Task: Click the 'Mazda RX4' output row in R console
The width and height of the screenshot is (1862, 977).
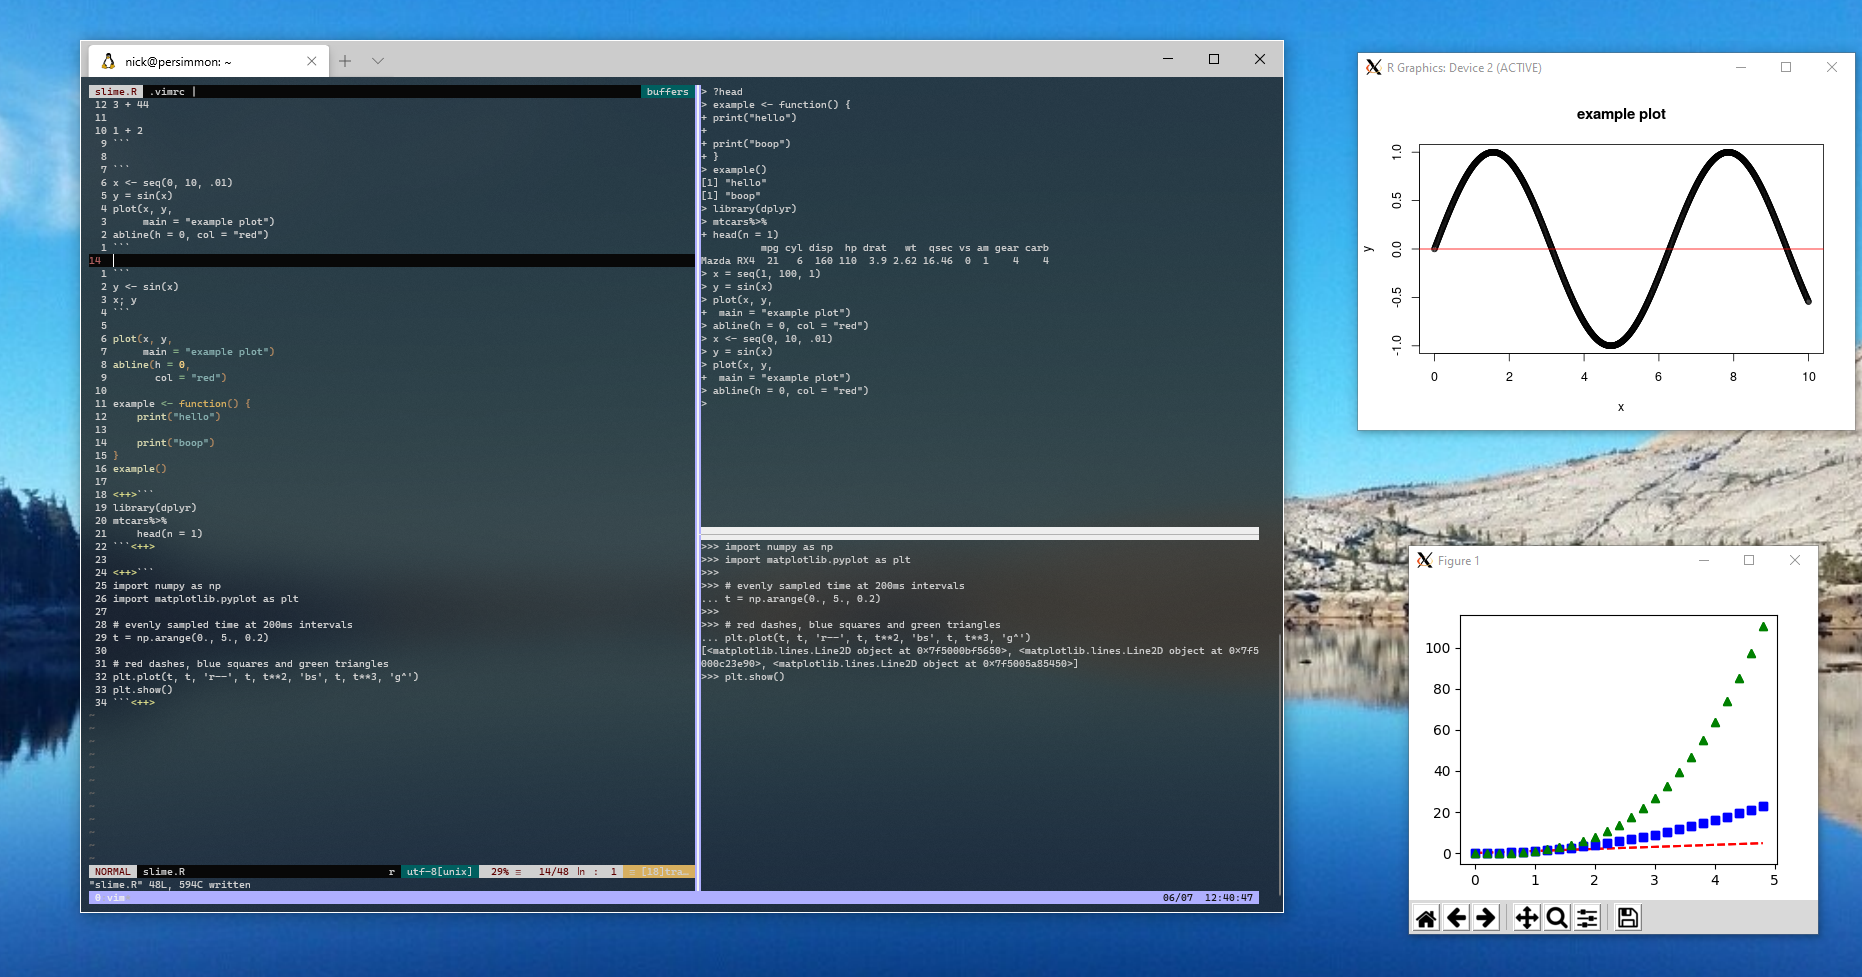Action: (x=875, y=261)
